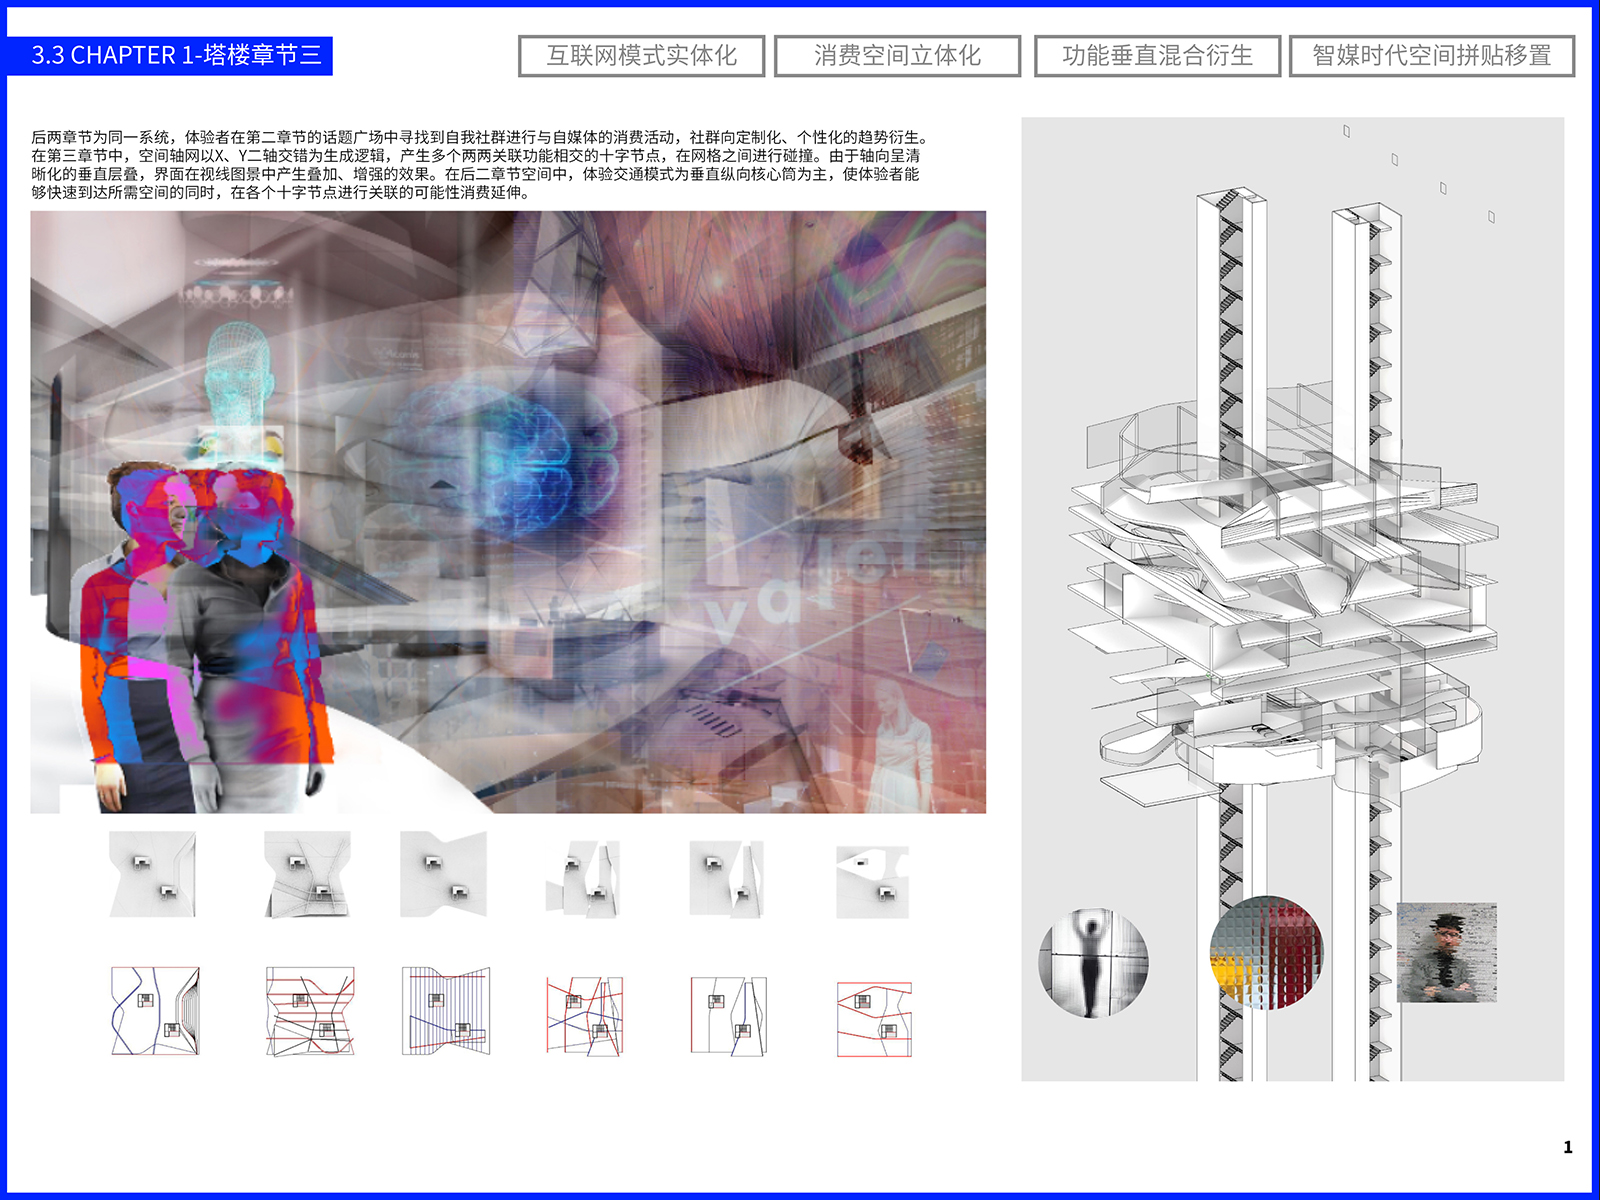Select the line diagram with dense vertical blue stripes

click(x=446, y=1010)
